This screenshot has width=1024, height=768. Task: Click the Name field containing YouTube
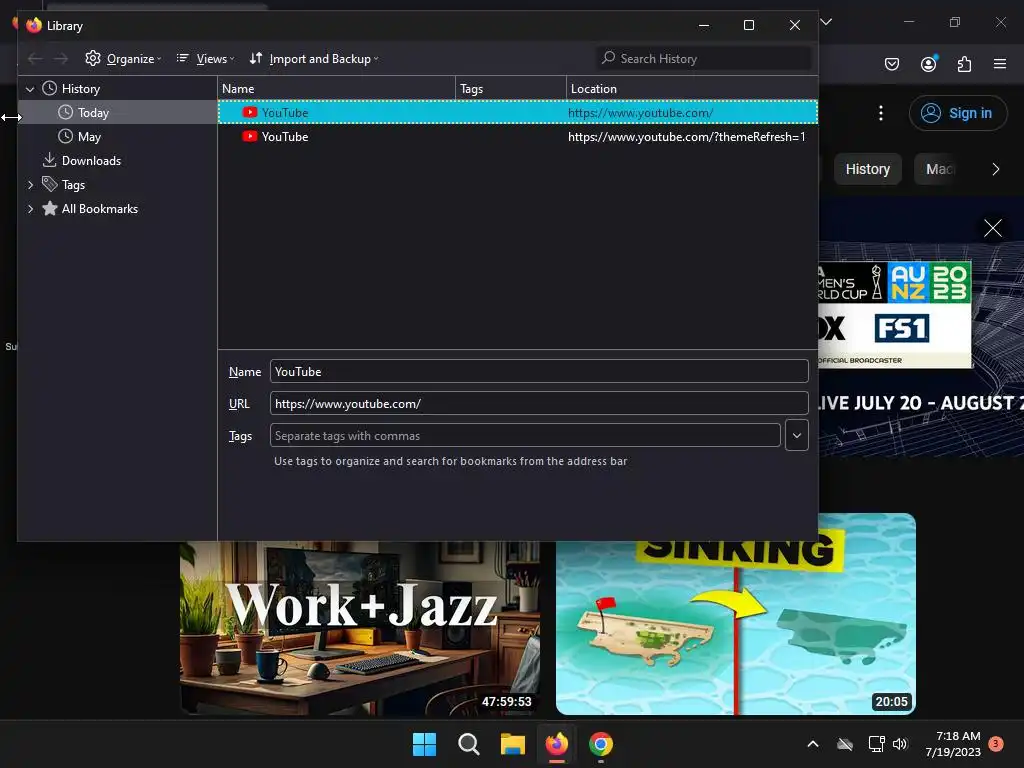(x=539, y=372)
